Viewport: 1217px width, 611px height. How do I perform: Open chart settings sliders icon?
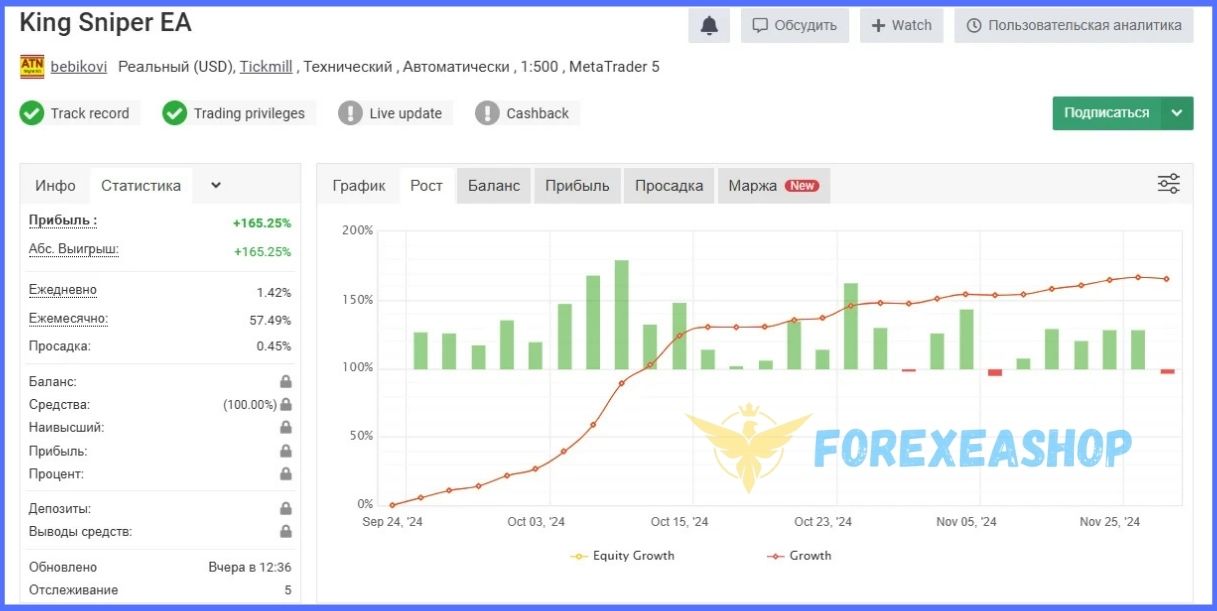point(1168,184)
